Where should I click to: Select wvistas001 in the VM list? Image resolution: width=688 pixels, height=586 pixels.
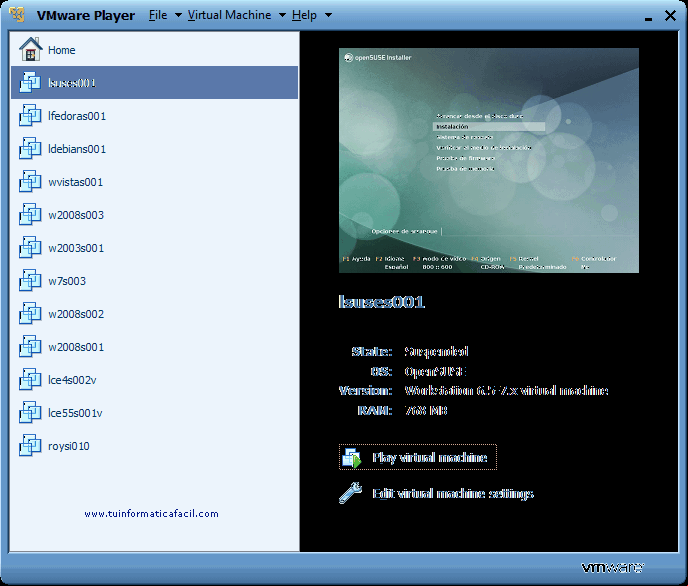(x=154, y=182)
